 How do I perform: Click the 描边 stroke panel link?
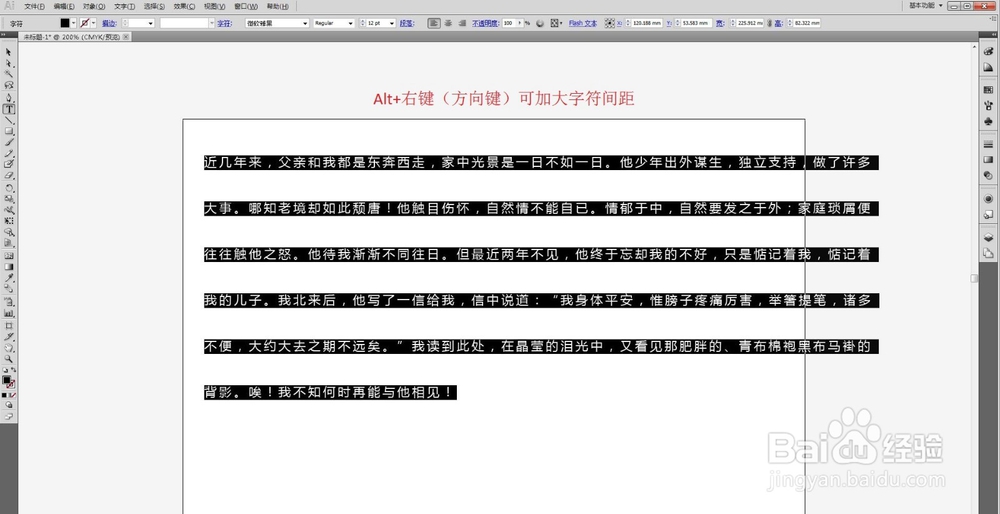pyautogui.click(x=109, y=23)
